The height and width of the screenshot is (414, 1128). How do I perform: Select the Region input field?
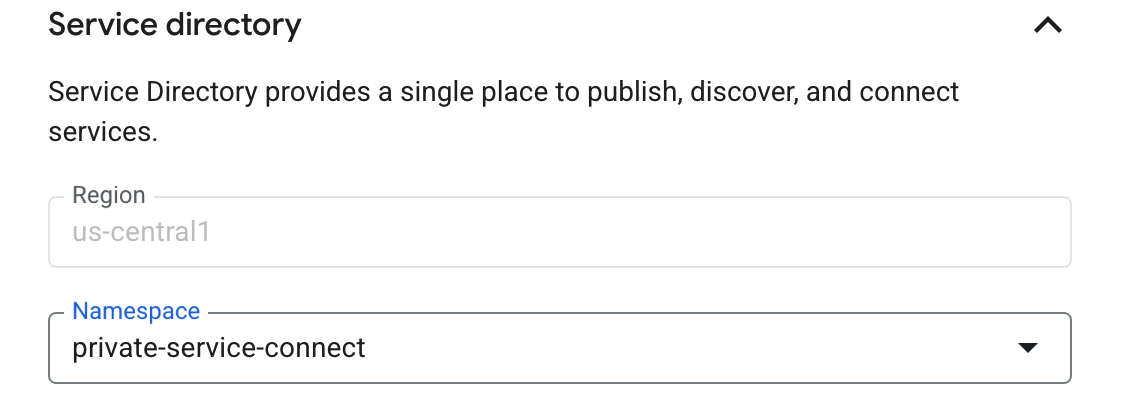pos(559,232)
